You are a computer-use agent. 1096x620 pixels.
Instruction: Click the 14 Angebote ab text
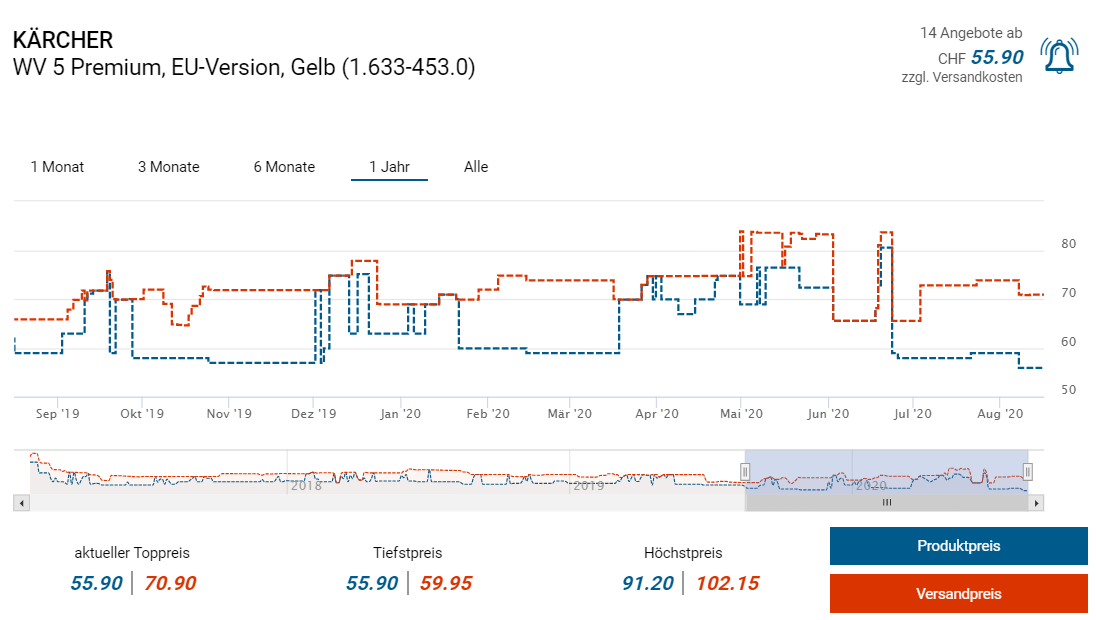tap(971, 33)
